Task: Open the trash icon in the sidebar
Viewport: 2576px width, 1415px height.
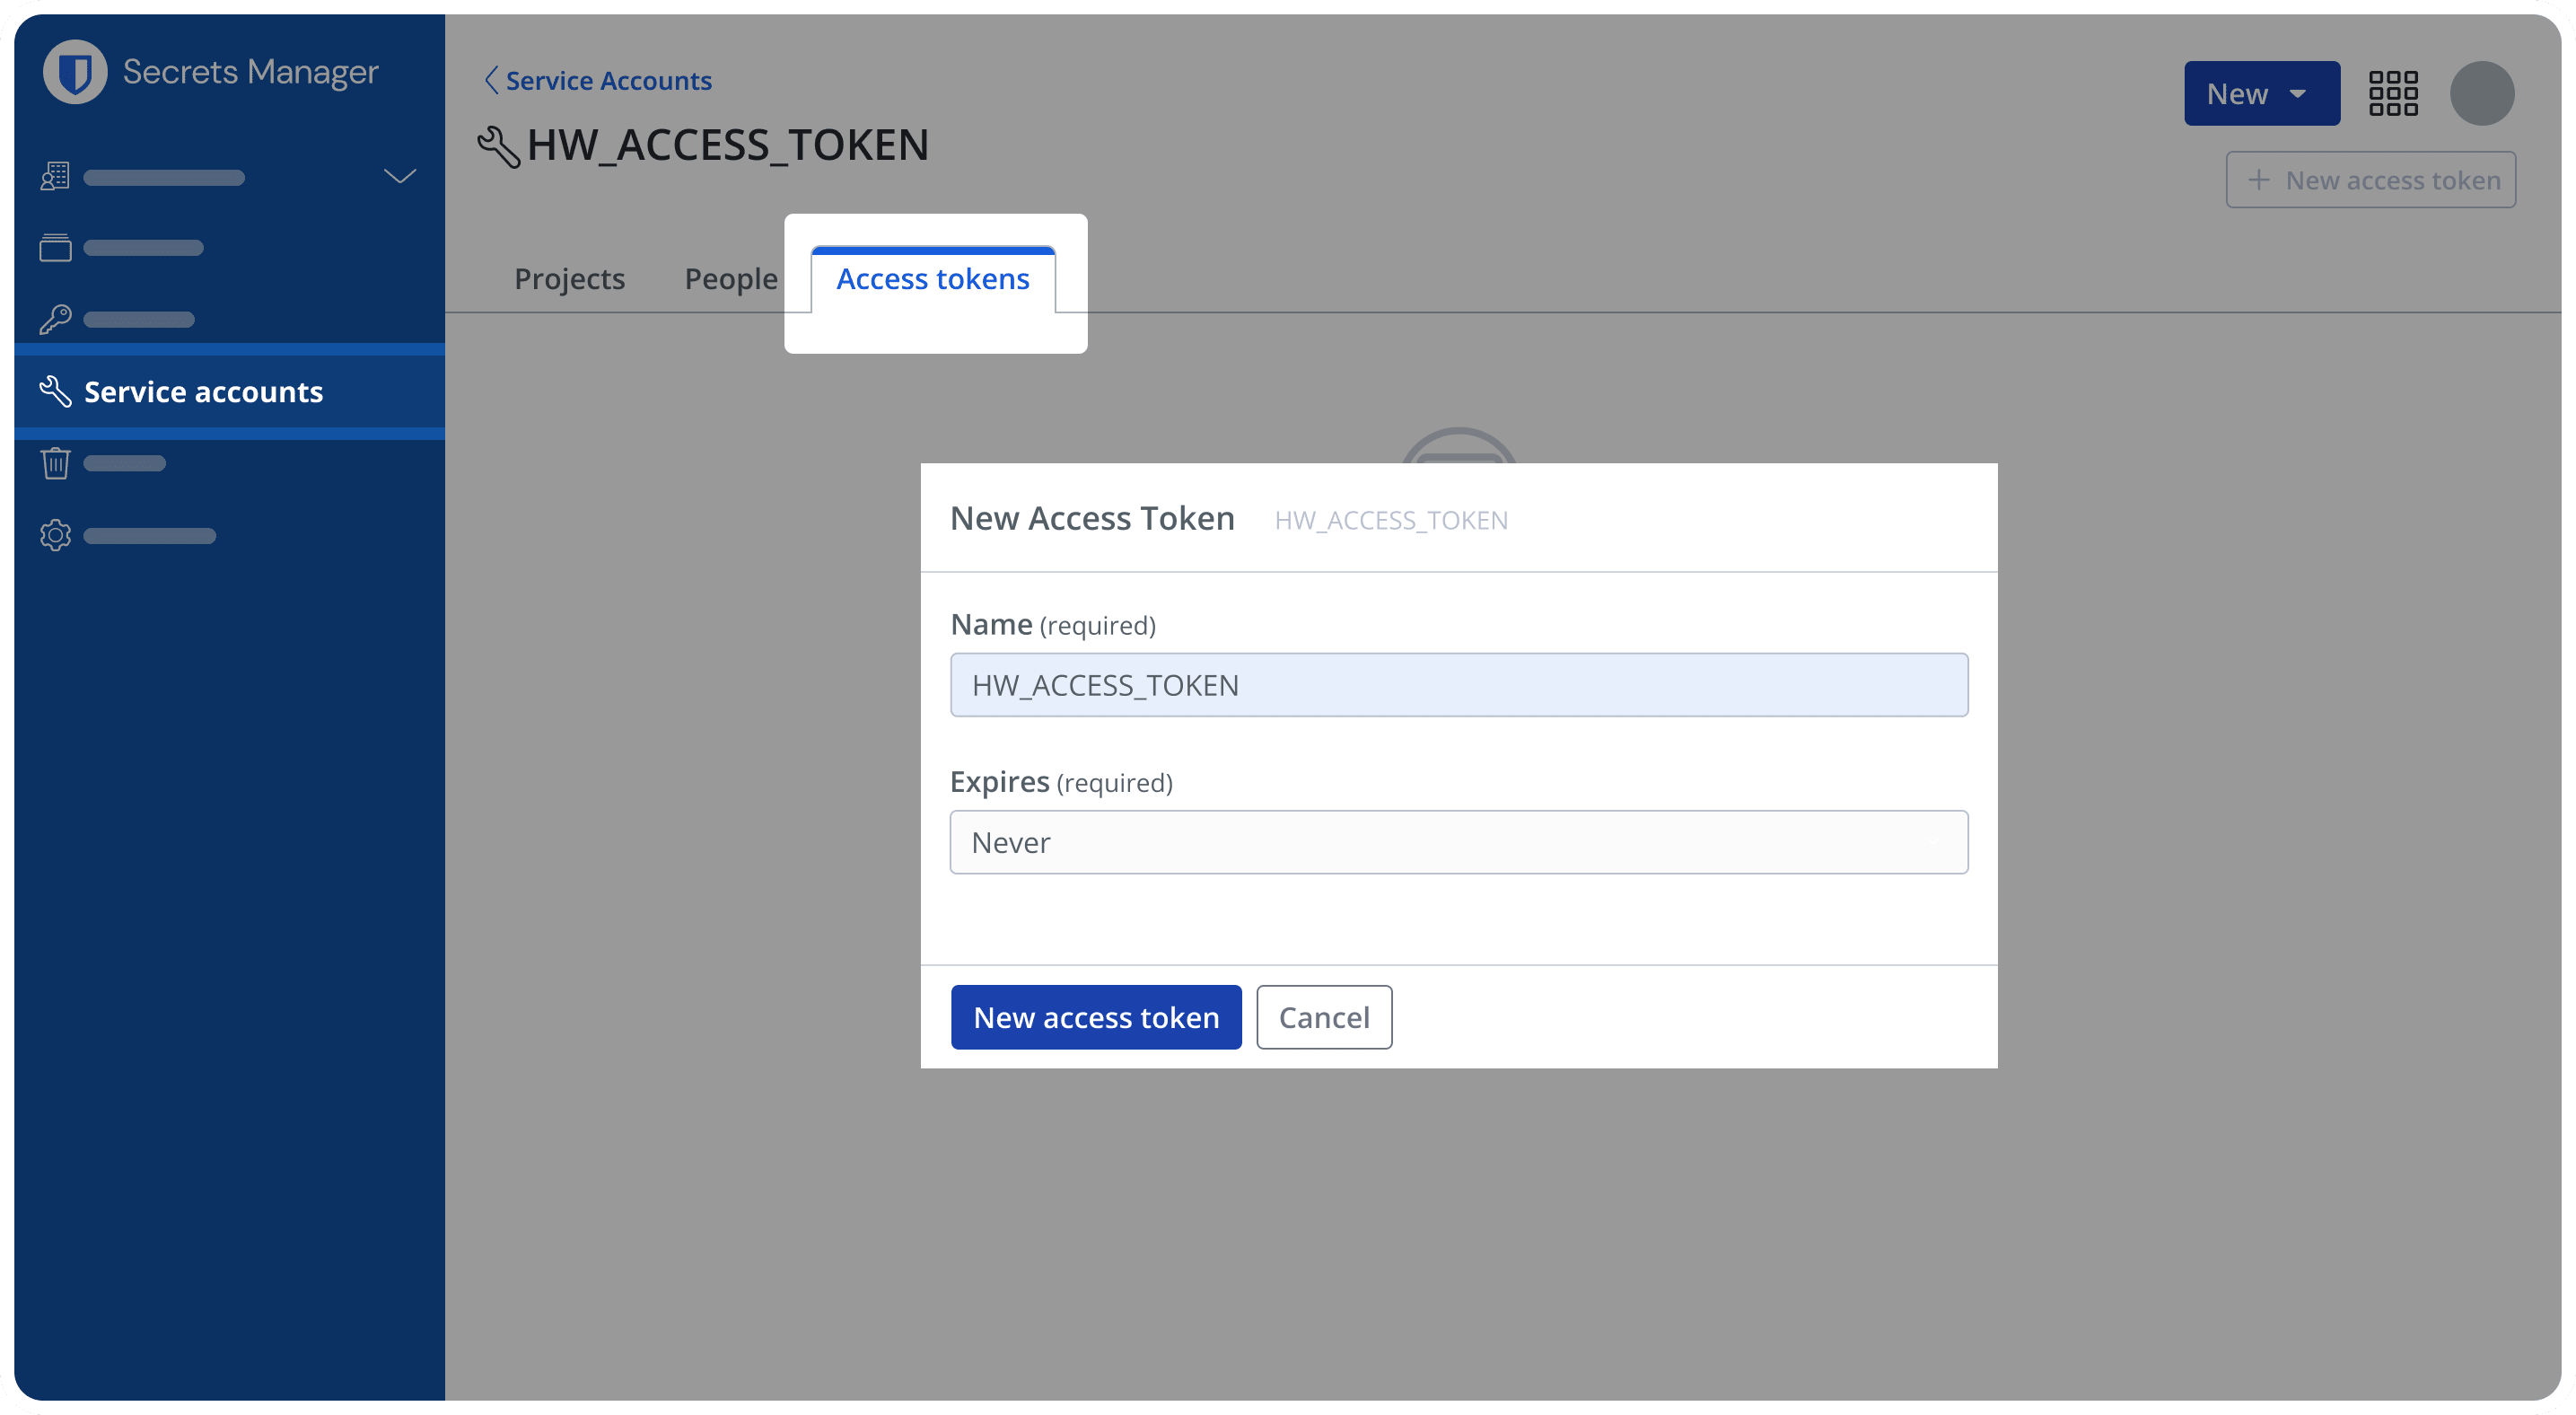Action: pos(55,462)
